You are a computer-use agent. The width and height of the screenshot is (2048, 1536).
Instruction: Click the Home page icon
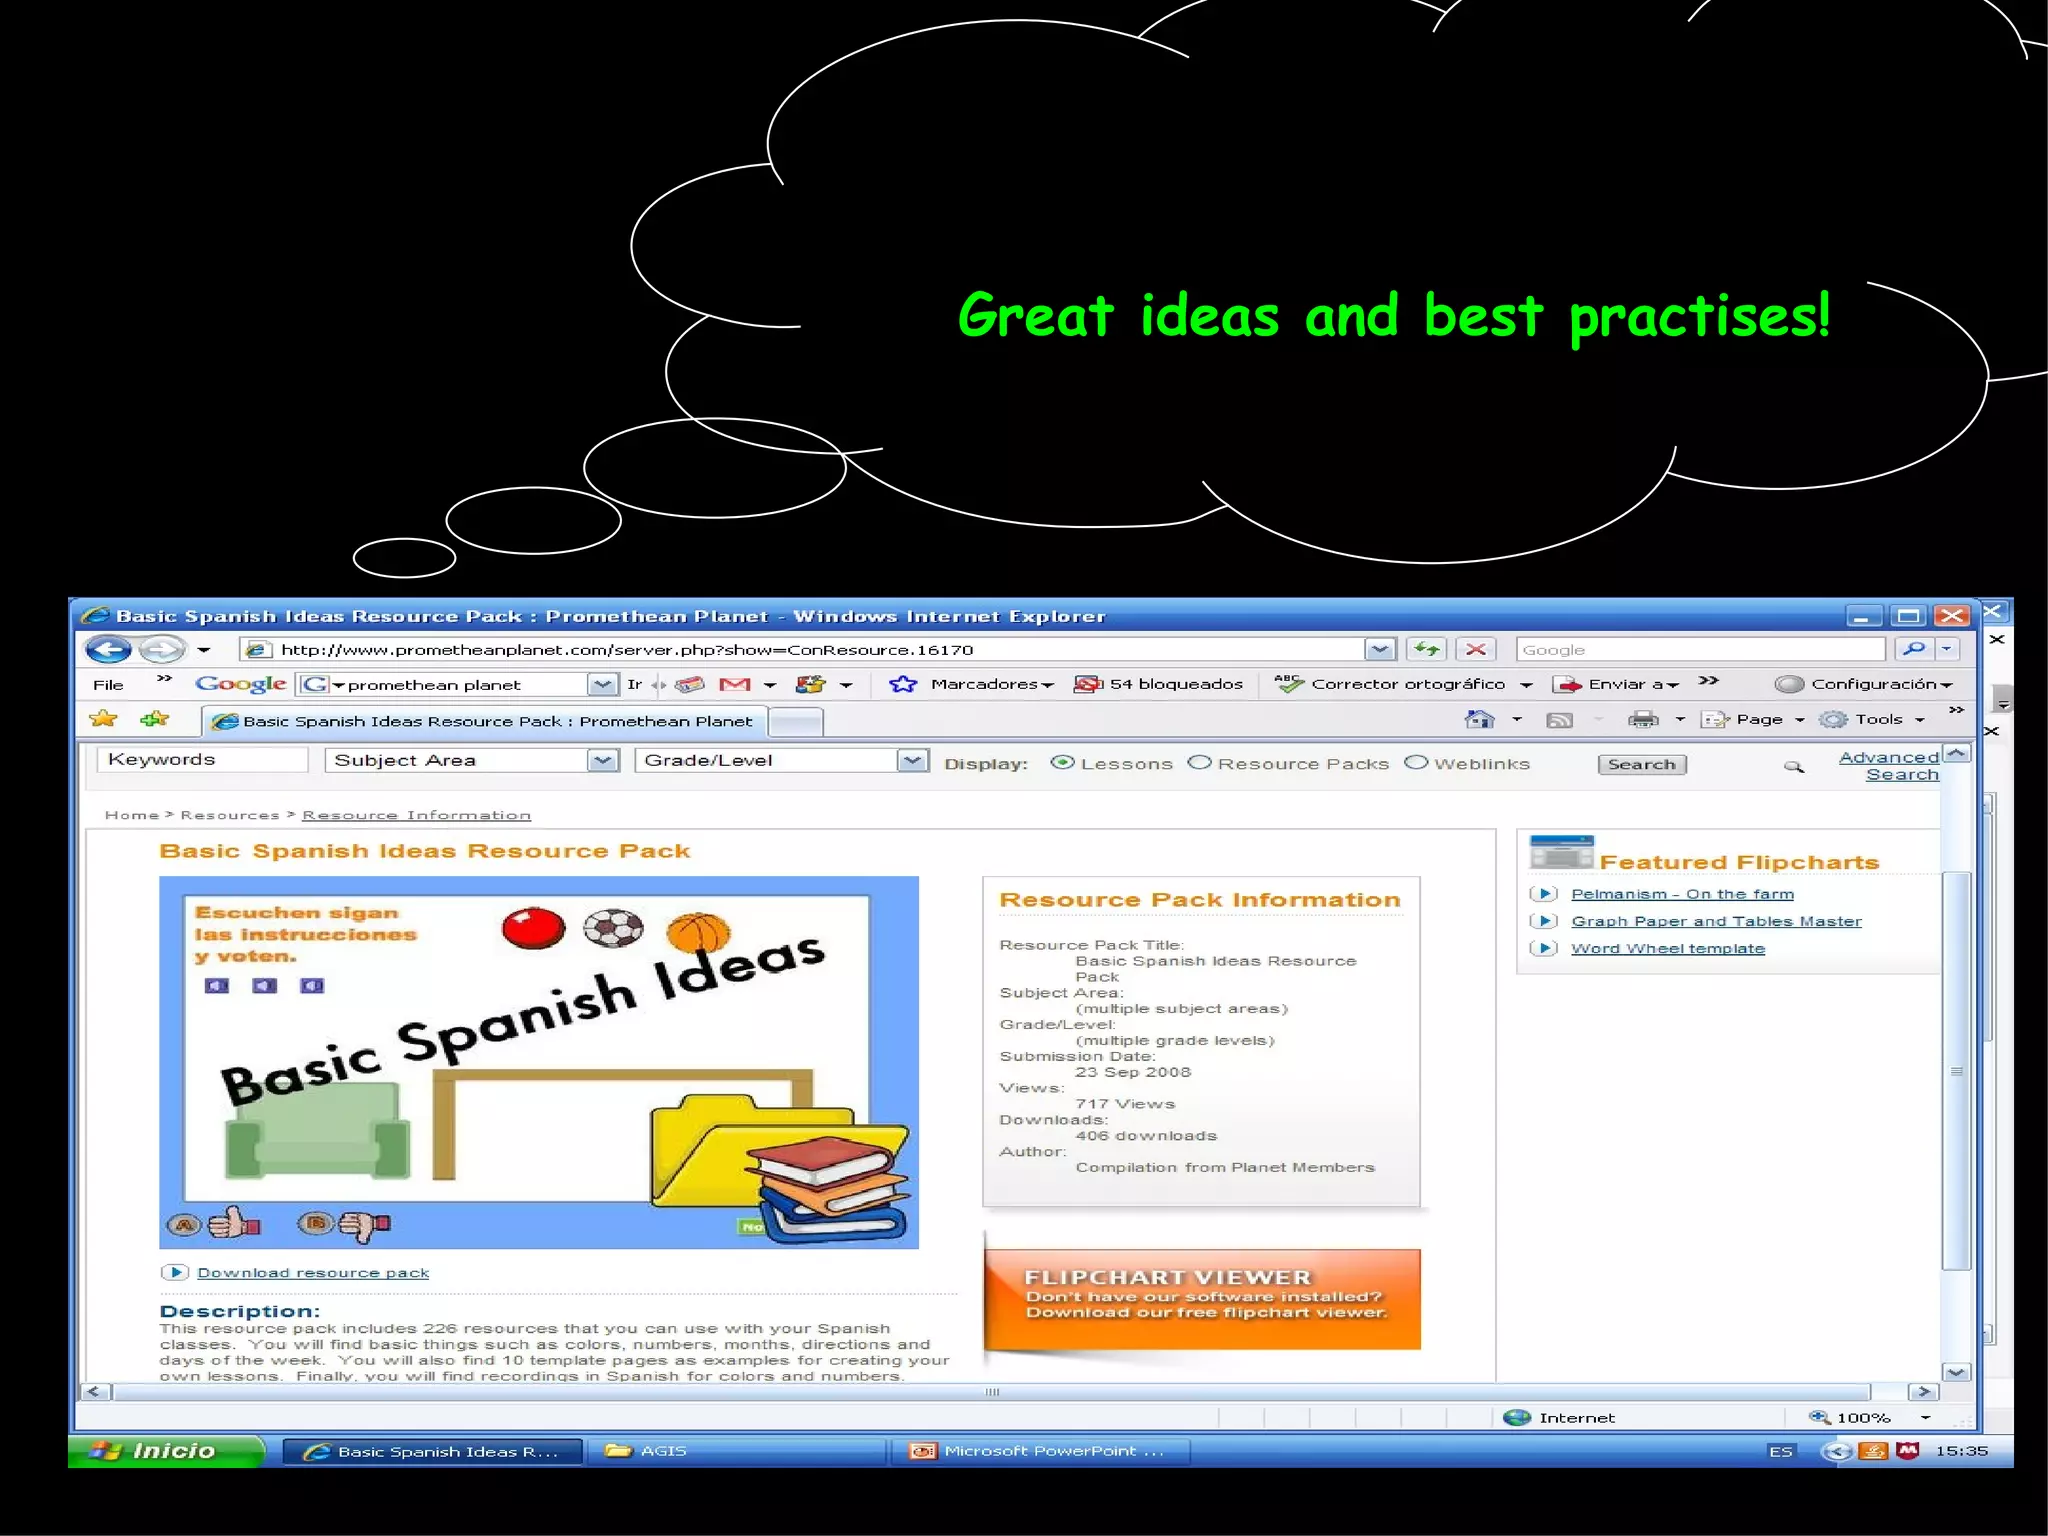pos(1479,719)
